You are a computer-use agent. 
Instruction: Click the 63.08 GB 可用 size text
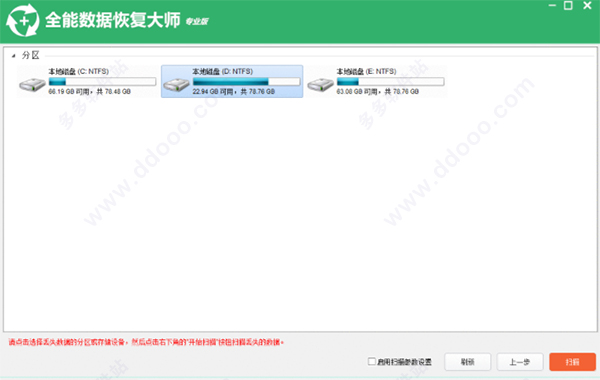(378, 91)
